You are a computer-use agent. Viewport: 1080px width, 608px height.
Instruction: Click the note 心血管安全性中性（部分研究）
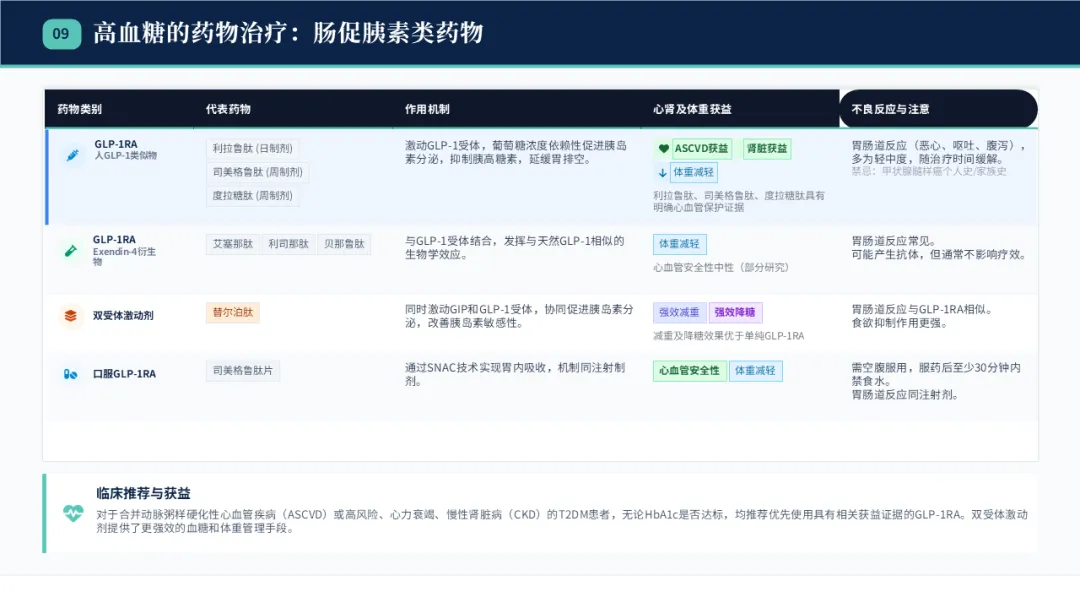(720, 267)
